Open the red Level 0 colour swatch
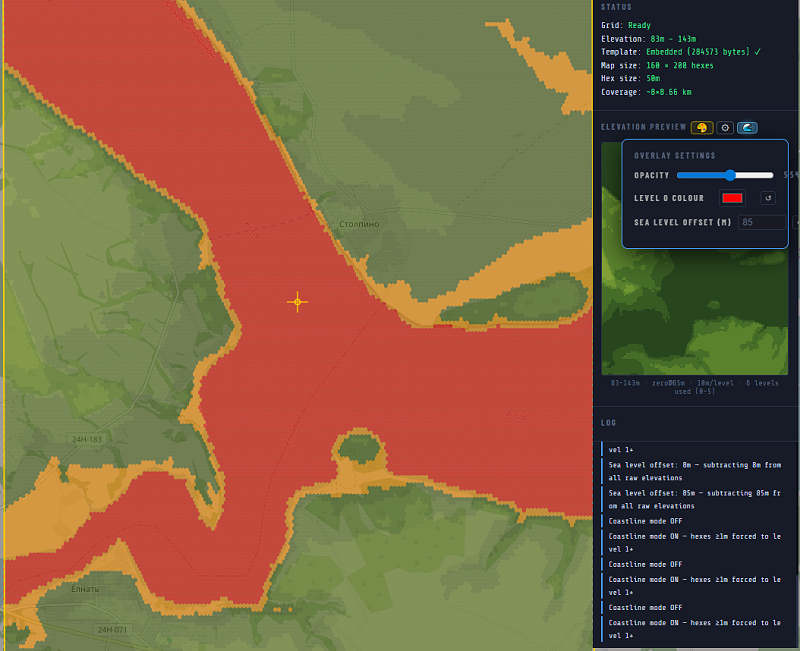The width and height of the screenshot is (800, 651). pyautogui.click(x=732, y=198)
